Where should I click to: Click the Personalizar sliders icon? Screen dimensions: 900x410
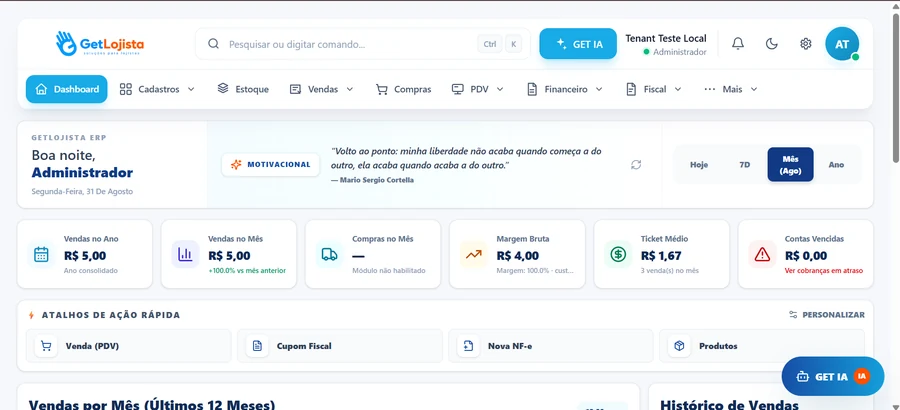[793, 315]
